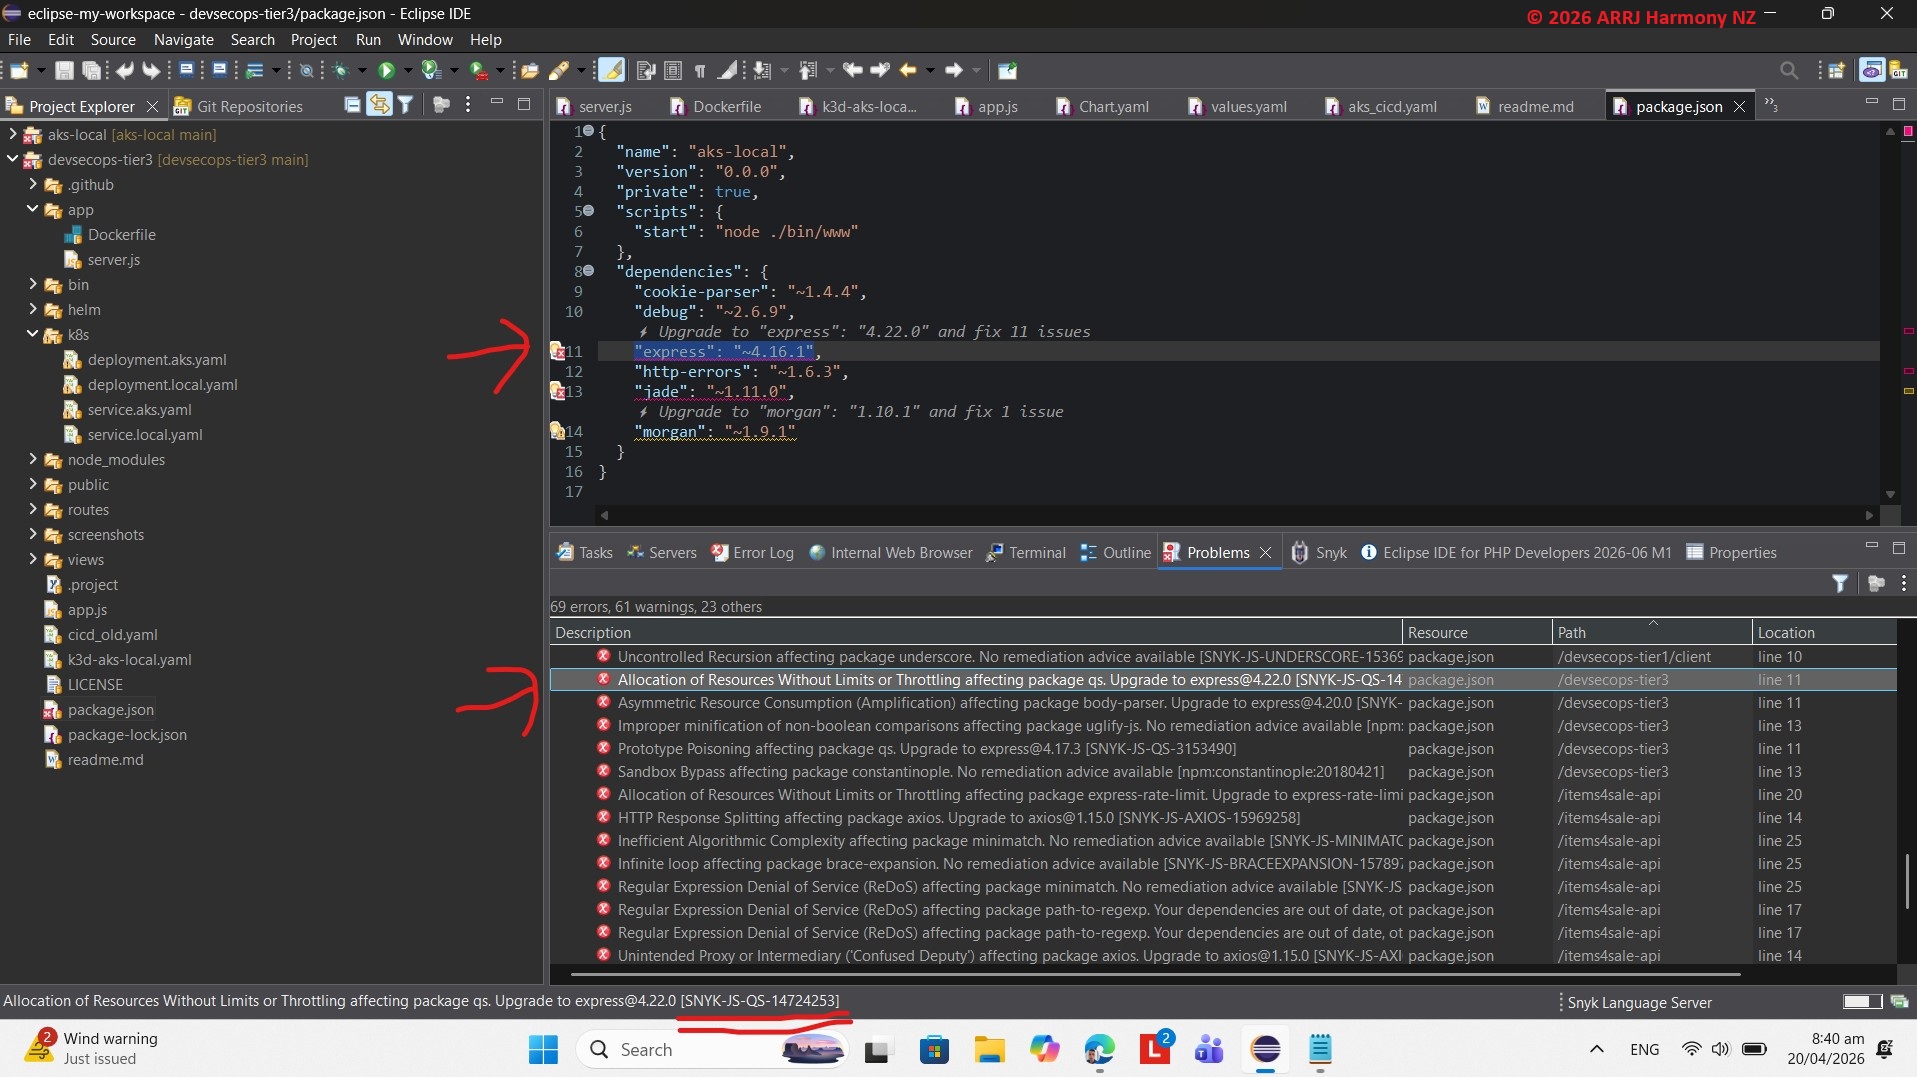The height and width of the screenshot is (1077, 1917).
Task: Click the Undo arrow in the toolbar
Action: (x=124, y=70)
